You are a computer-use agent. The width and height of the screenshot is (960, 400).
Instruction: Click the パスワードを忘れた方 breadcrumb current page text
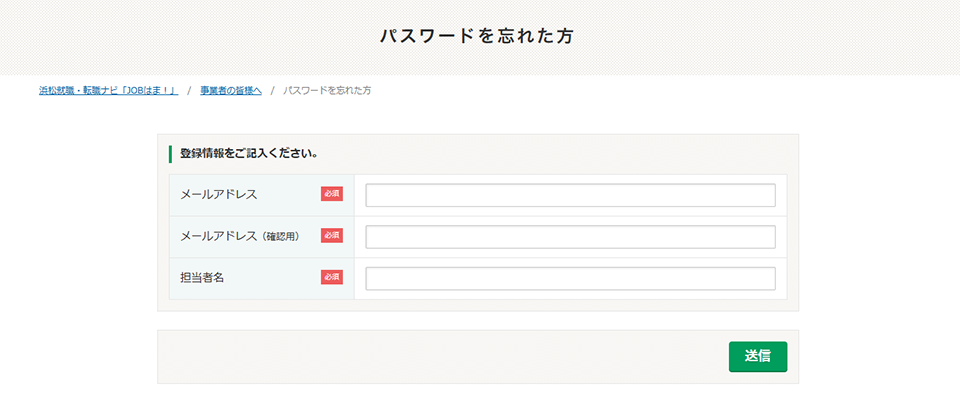327,91
